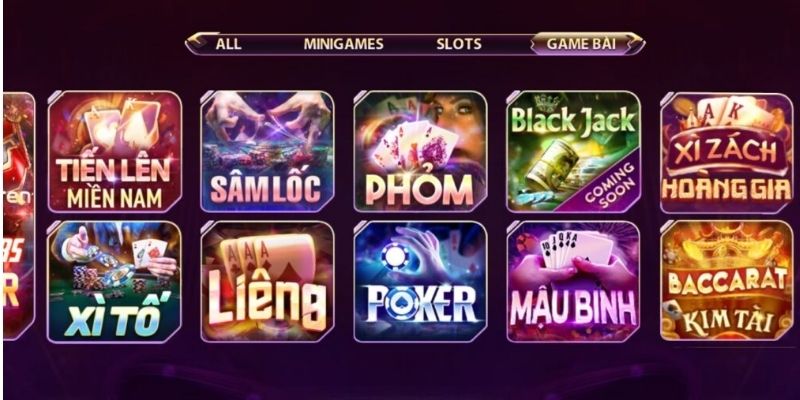Open the partially visible bottom-left game tile

pyautogui.click(x=19, y=281)
